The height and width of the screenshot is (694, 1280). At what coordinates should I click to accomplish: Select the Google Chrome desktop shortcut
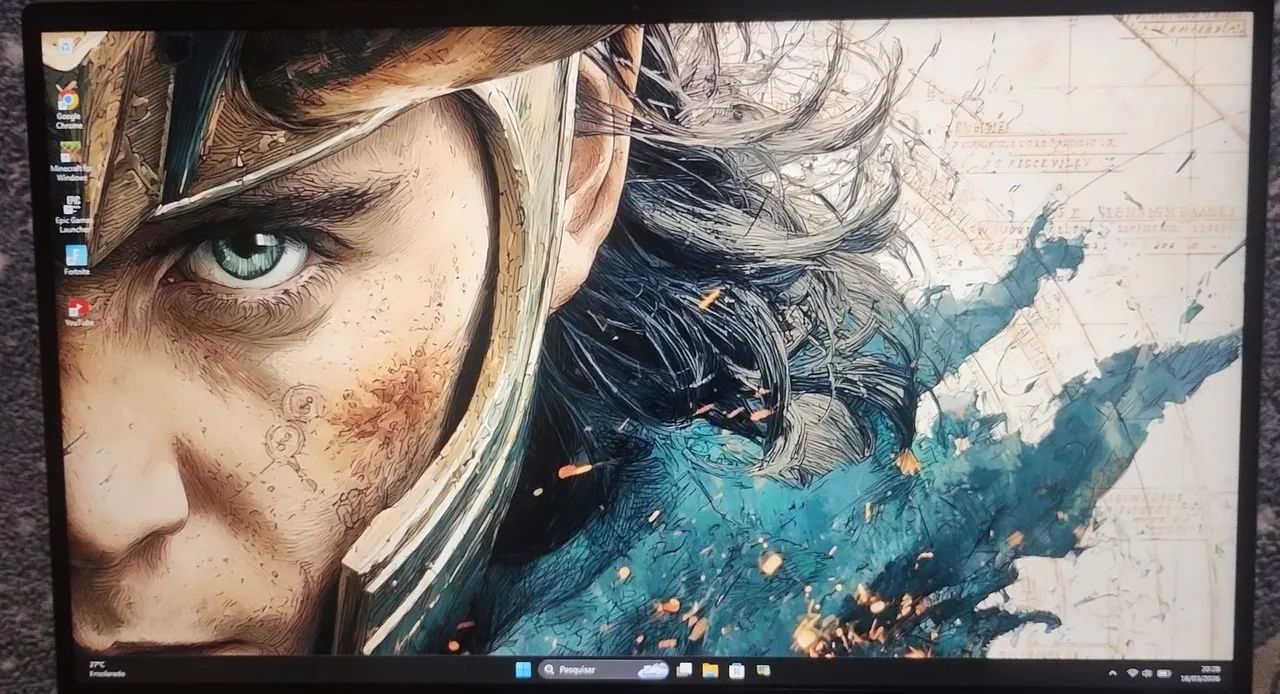69,105
